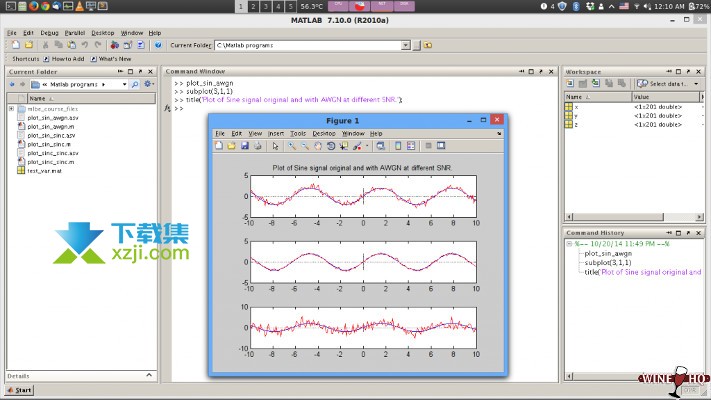Open the Parallel menu in MATLAB
This screenshot has width=711, height=400.
coord(75,33)
